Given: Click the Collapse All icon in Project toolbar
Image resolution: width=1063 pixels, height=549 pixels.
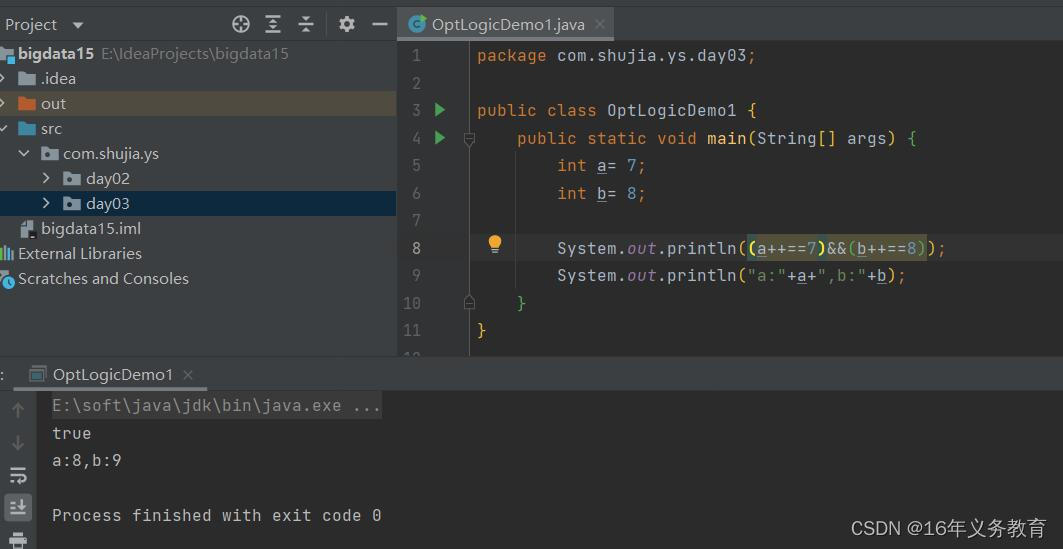Looking at the screenshot, I should [306, 25].
